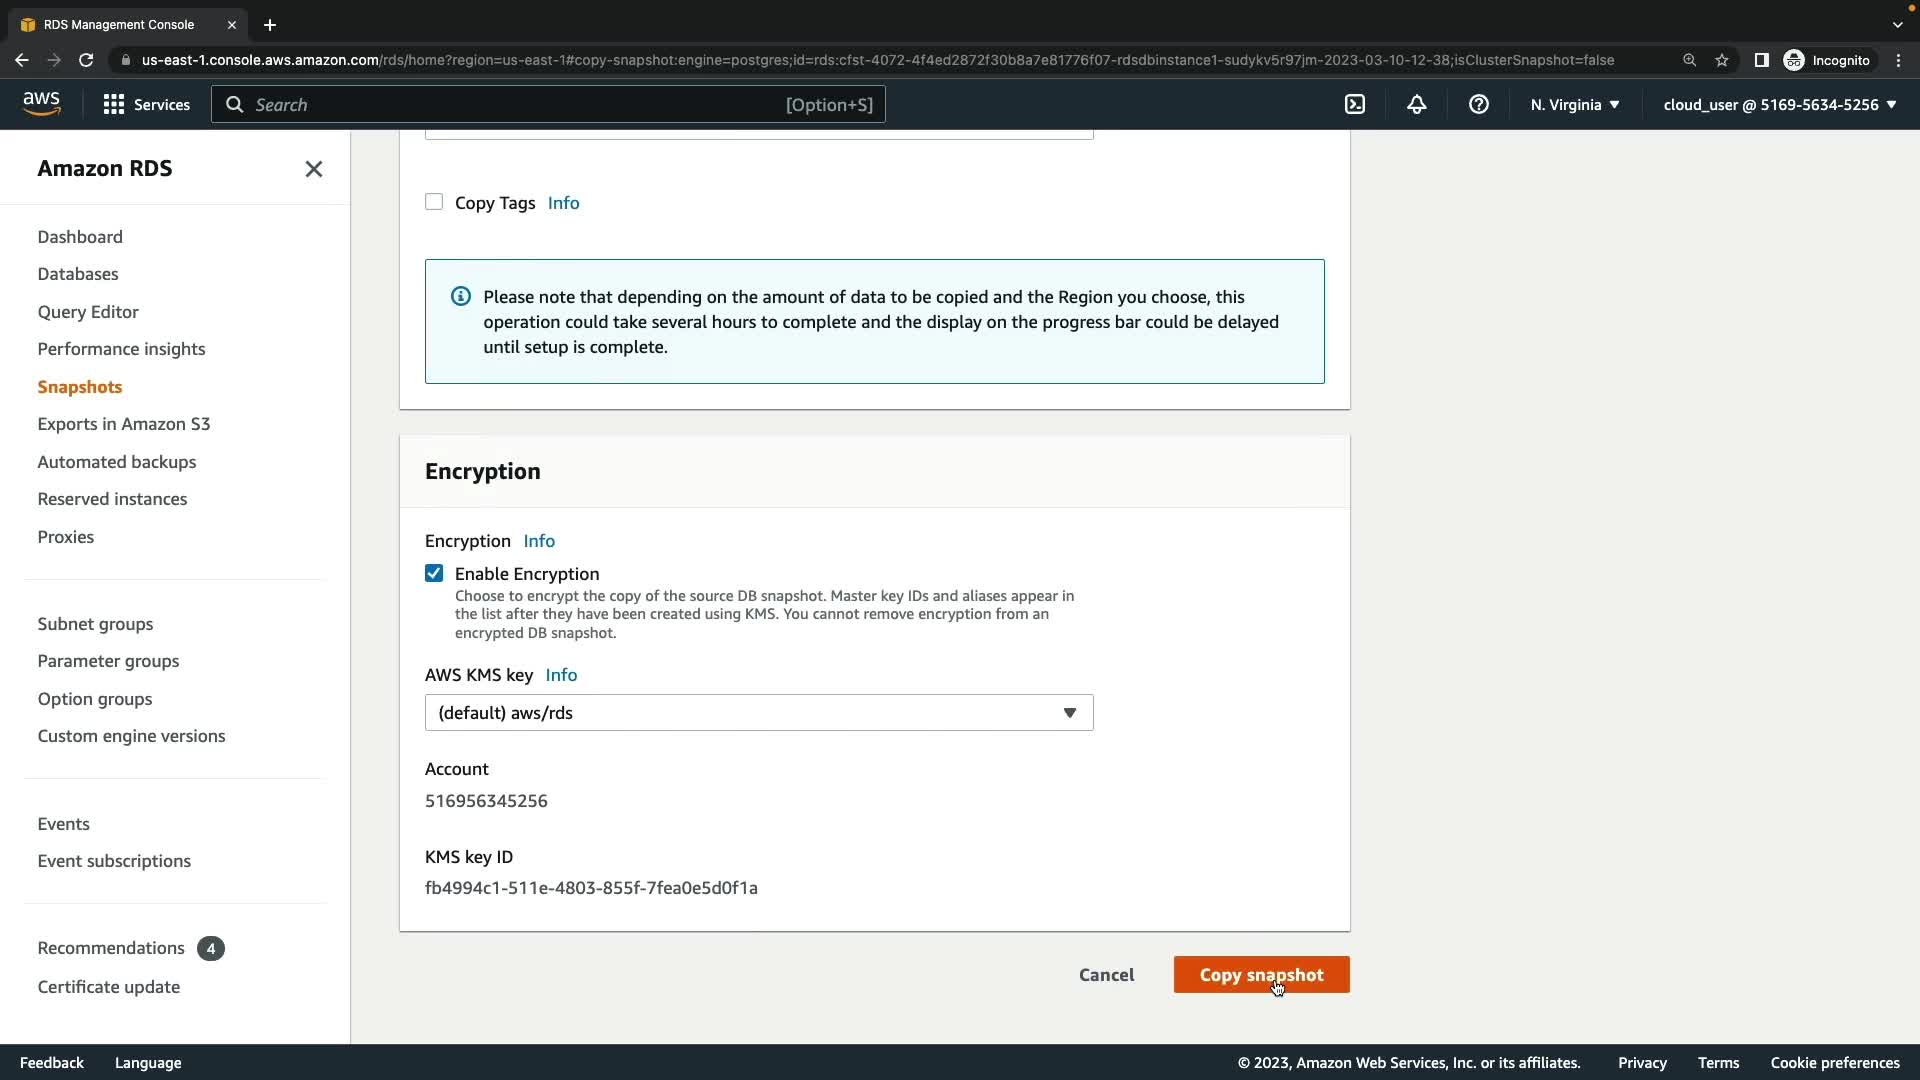Click the Copy snapshot button
The height and width of the screenshot is (1080, 1920).
1261,975
